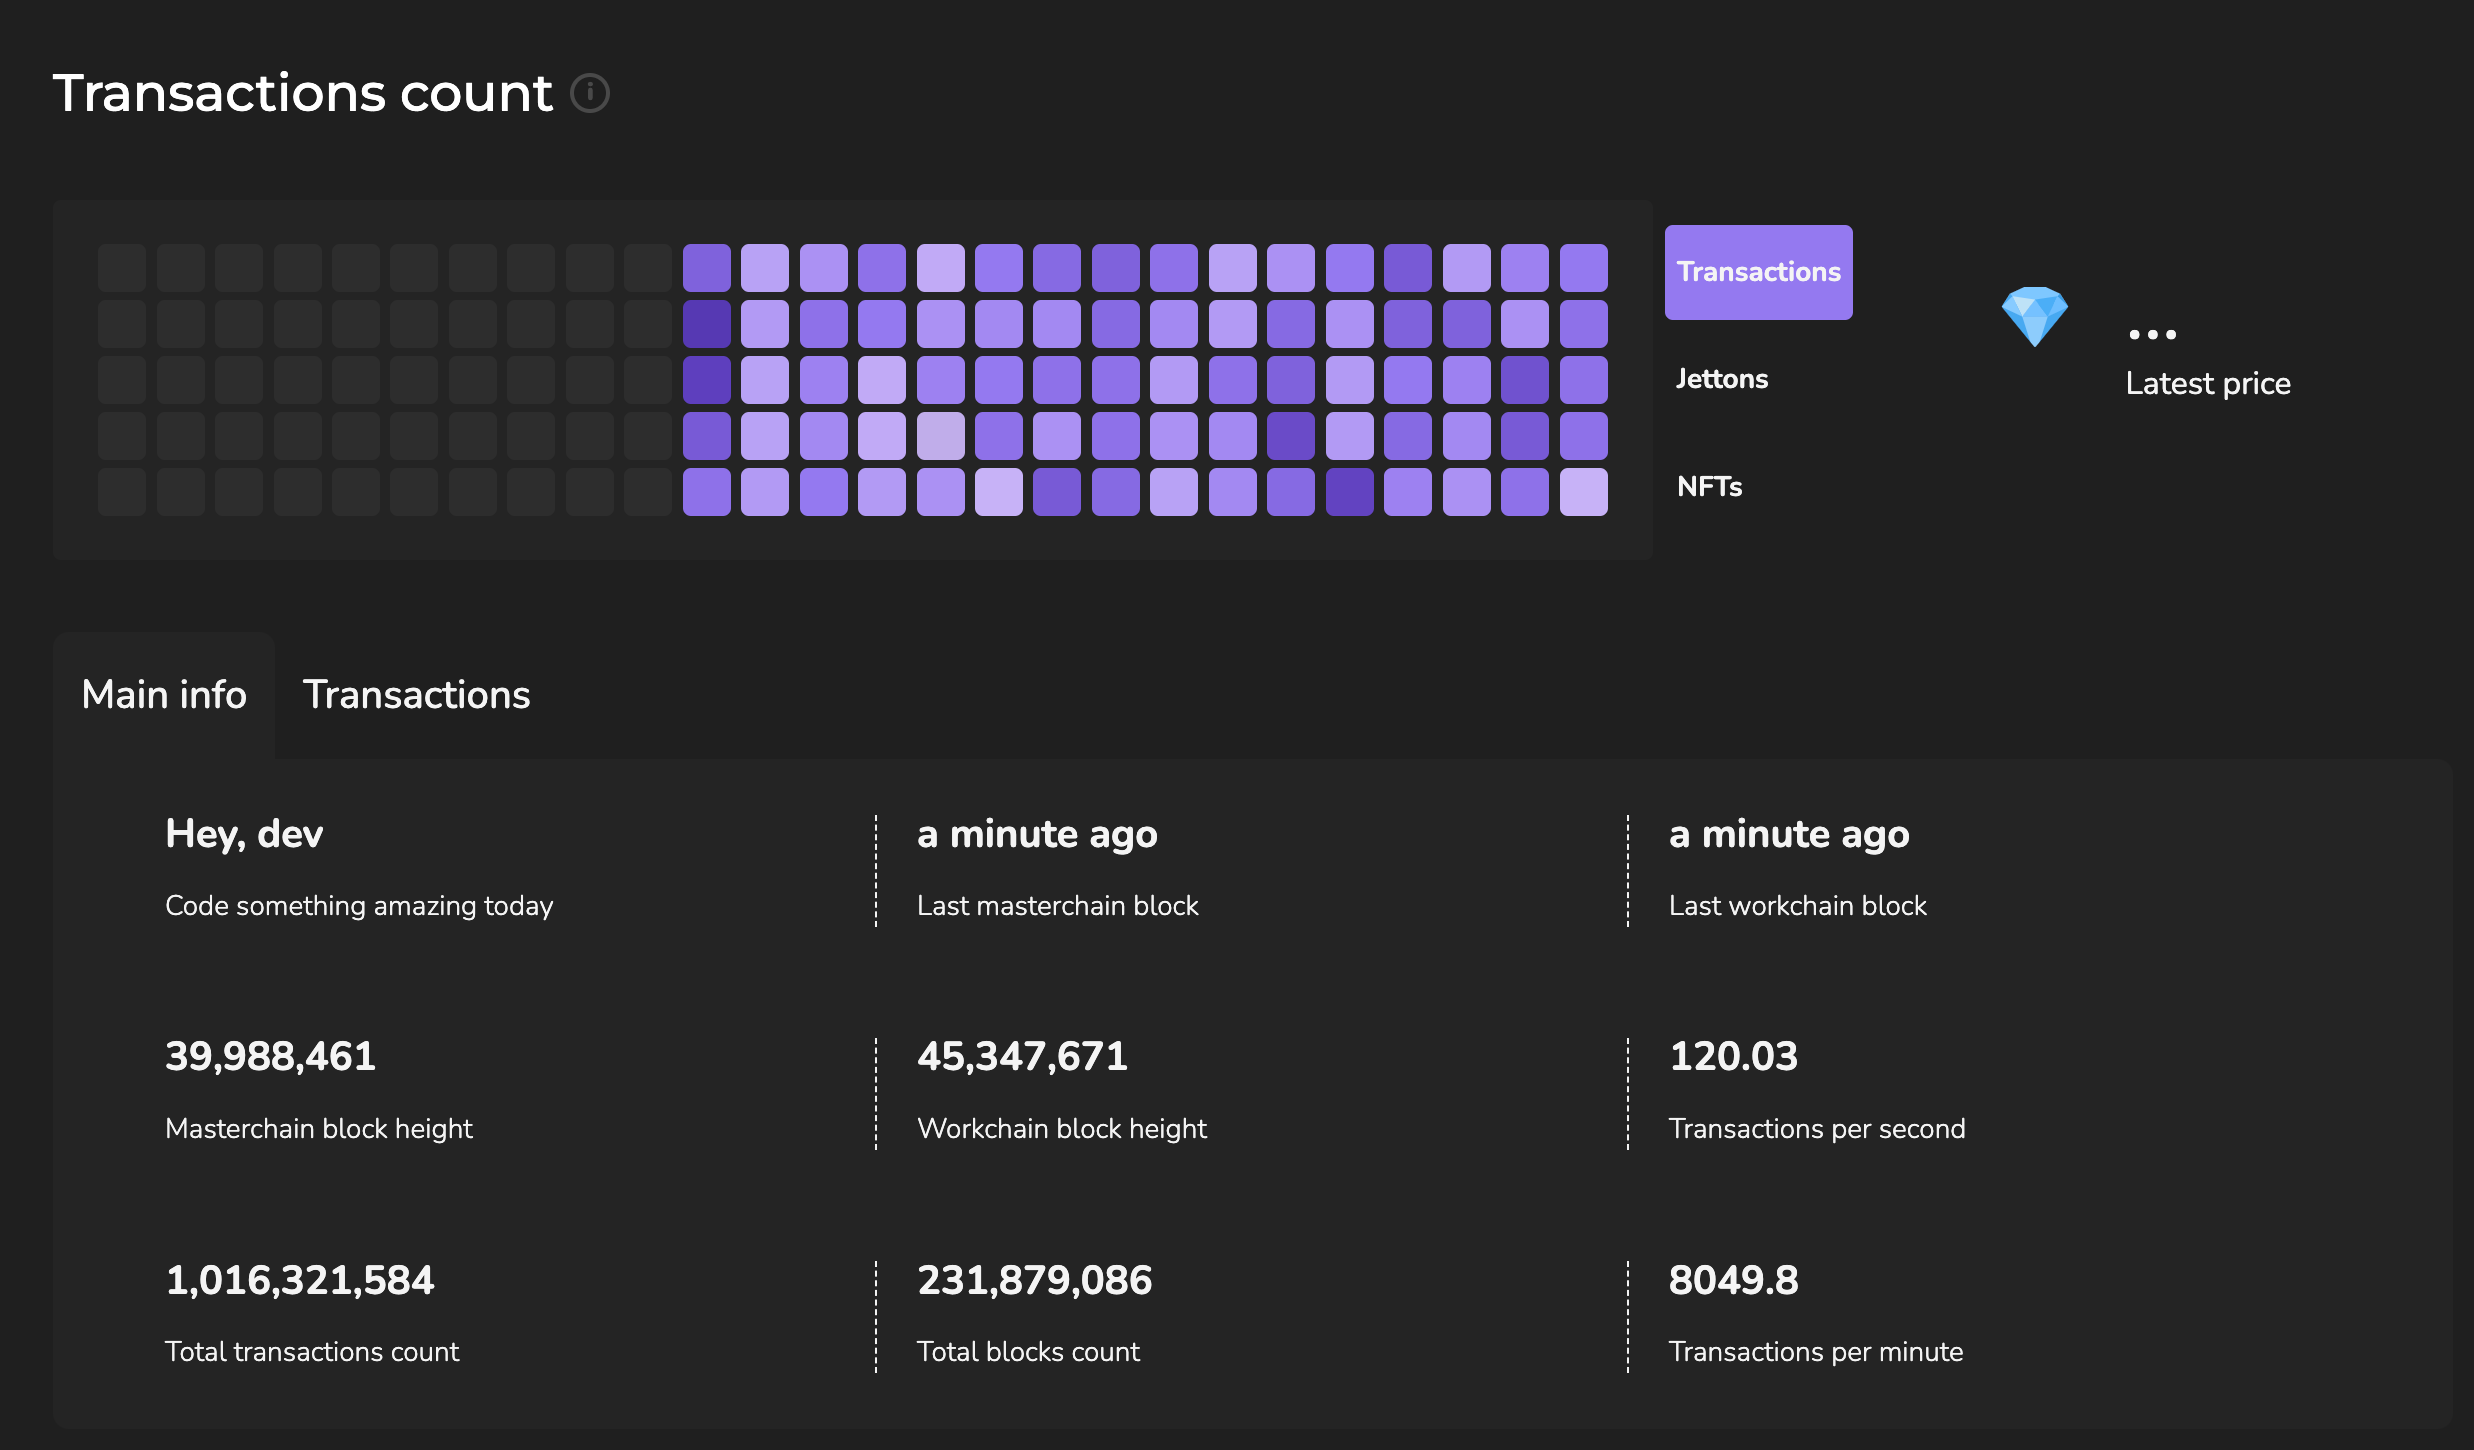Click the info icon beside Transactions count
Screen dimensions: 2474x1450
point(590,93)
